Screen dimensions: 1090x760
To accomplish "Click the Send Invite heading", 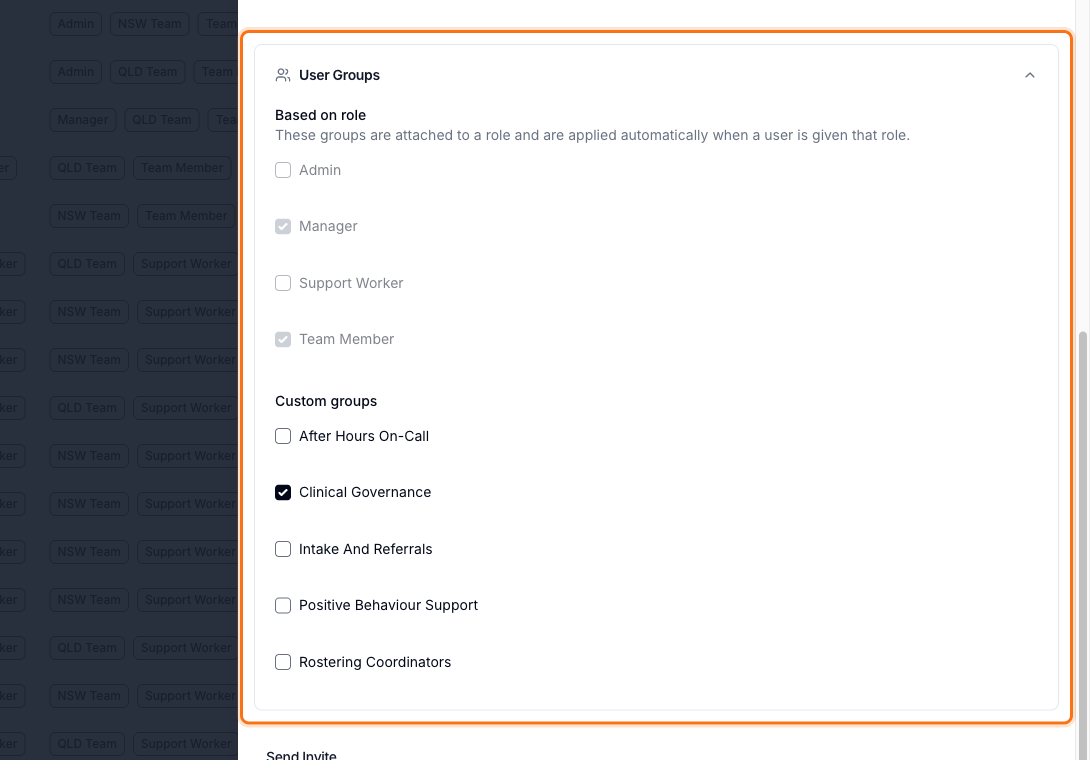I will click(x=301, y=755).
